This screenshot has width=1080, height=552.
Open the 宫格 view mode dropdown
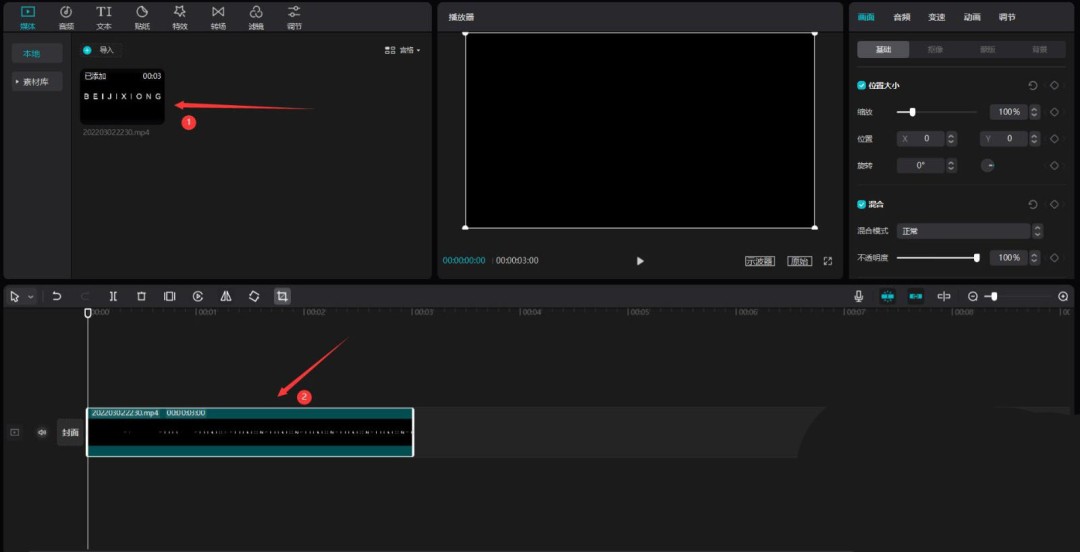403,50
